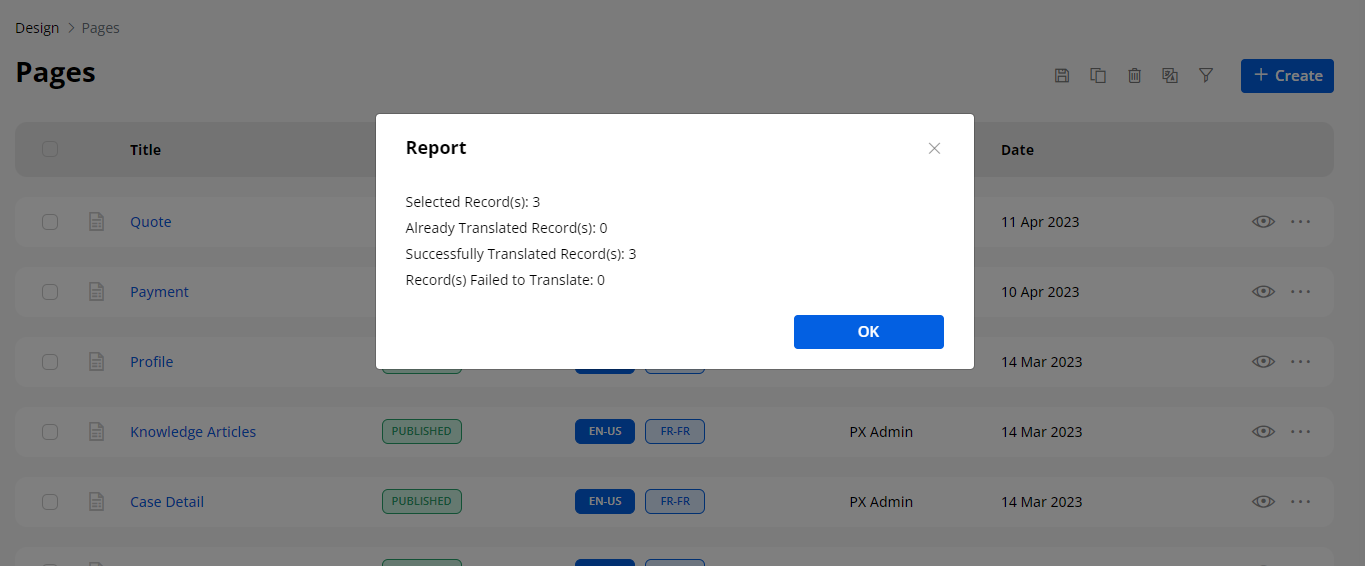Click the Create button

coord(1287,76)
